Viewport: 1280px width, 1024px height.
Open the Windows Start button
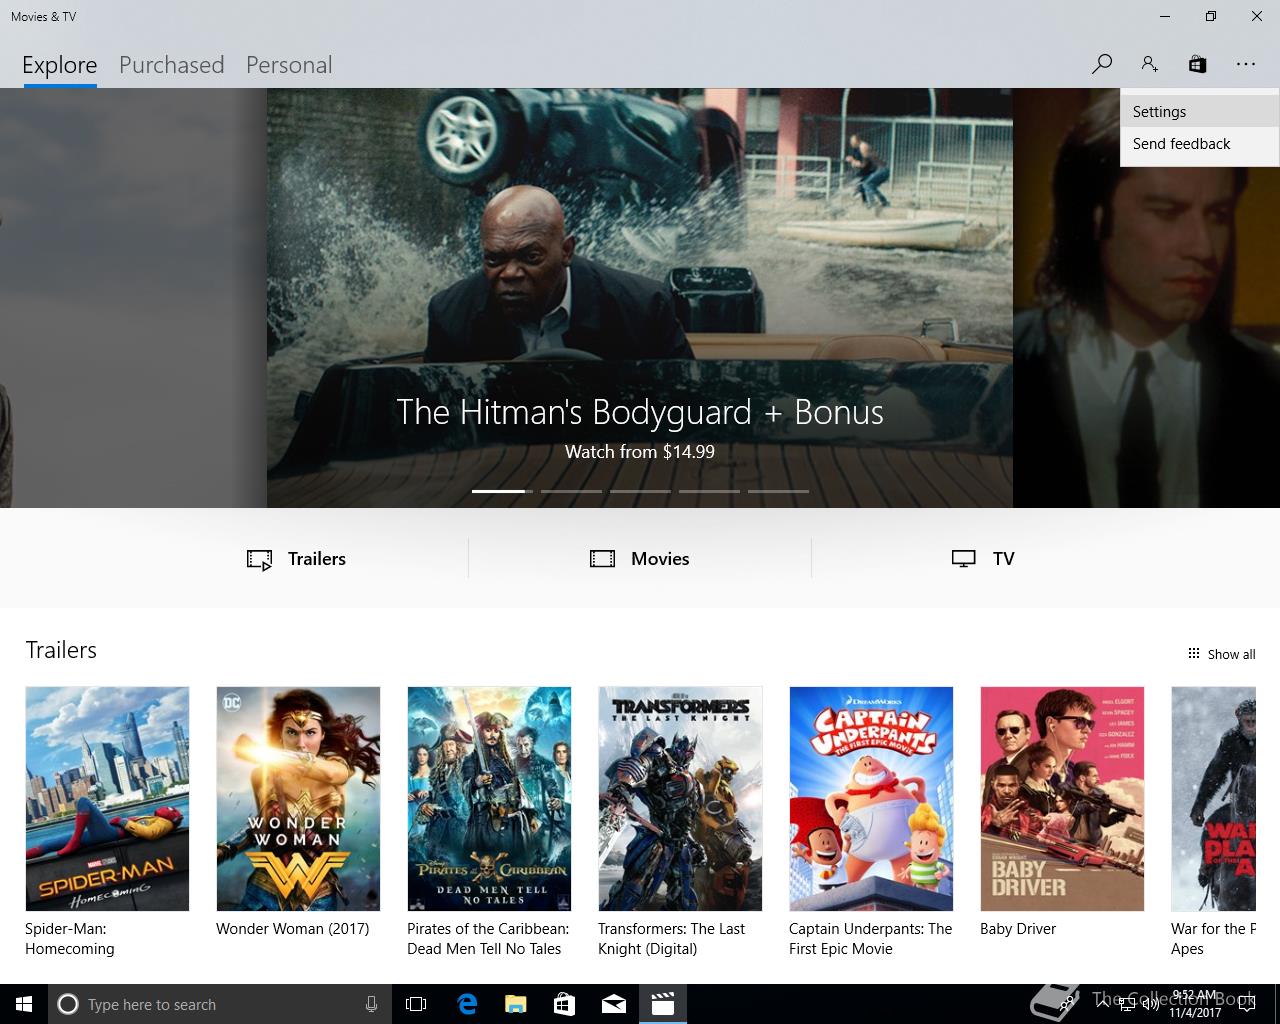point(24,1004)
